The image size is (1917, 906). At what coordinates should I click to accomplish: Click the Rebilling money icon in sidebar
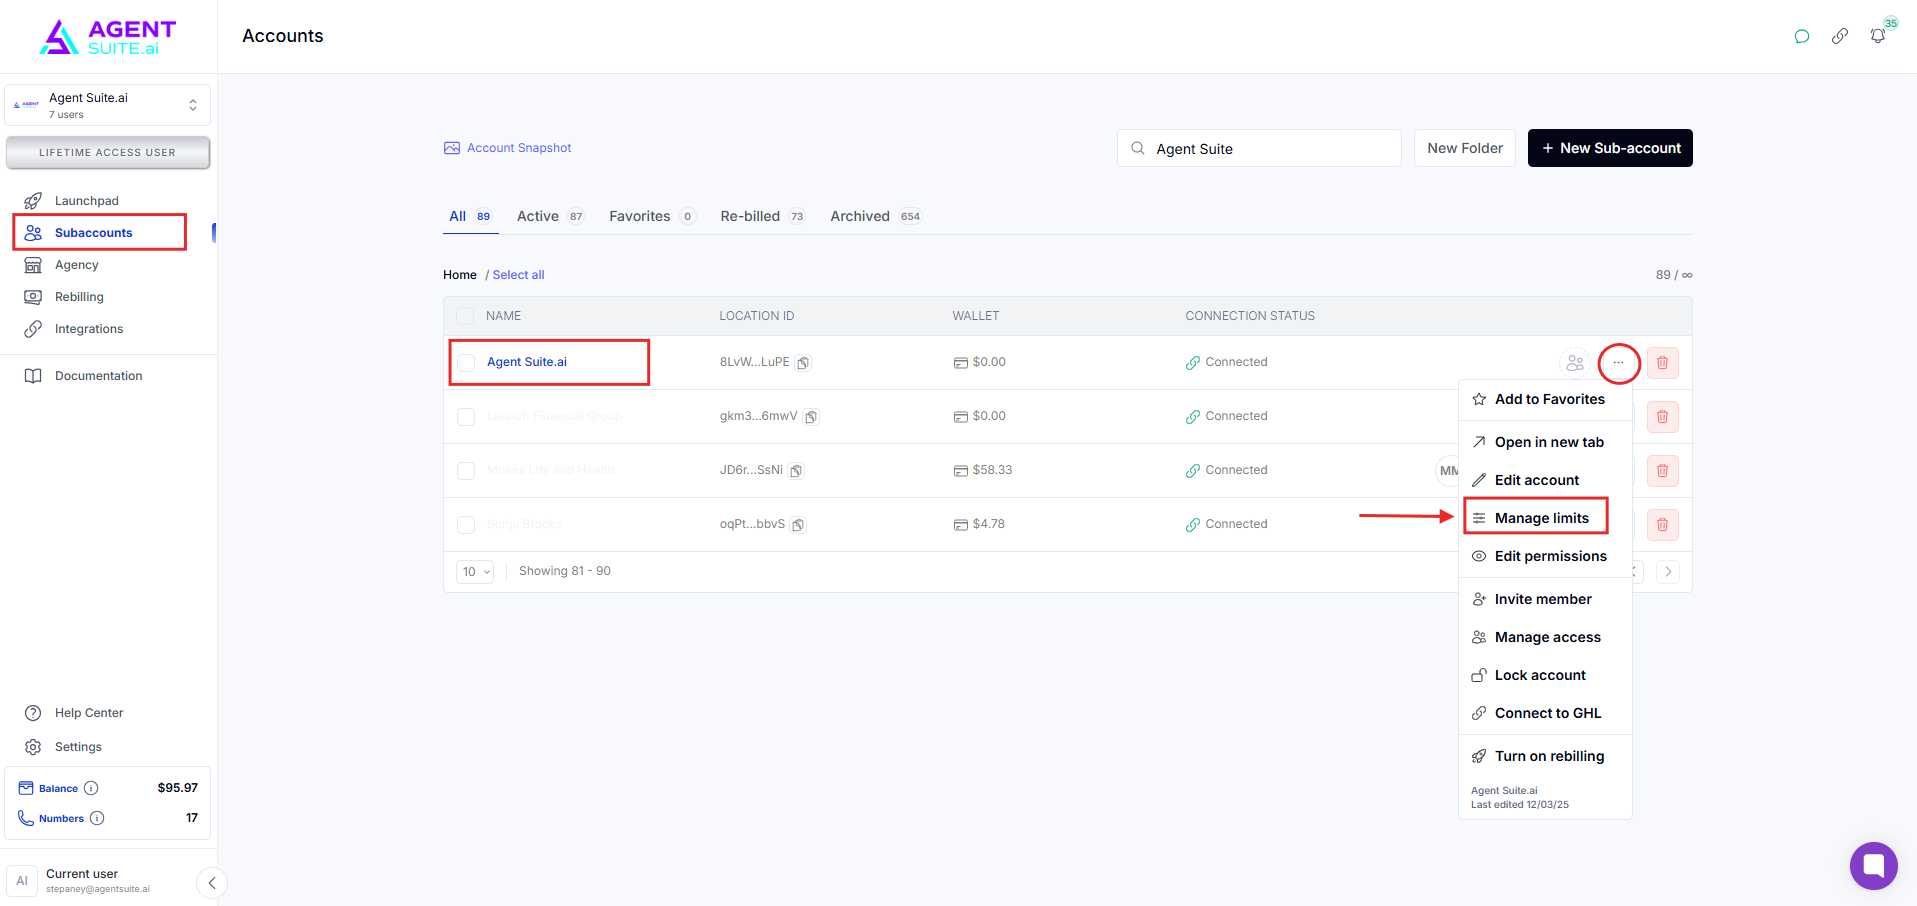point(33,297)
